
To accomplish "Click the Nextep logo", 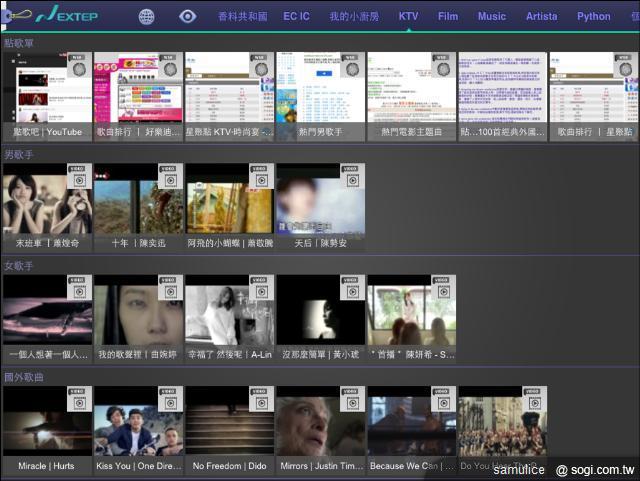I will pyautogui.click(x=67, y=15).
